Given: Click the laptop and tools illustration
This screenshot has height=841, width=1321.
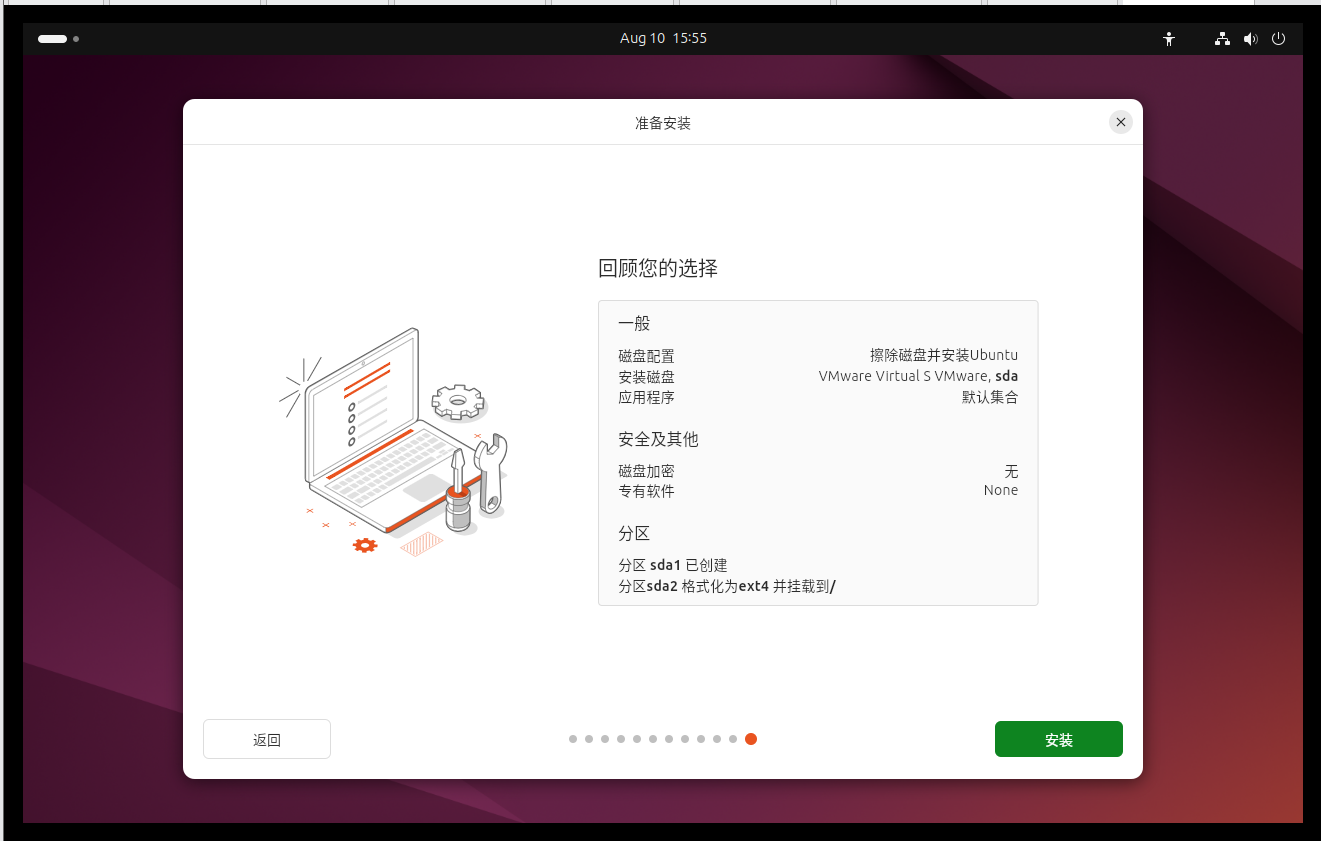Looking at the screenshot, I should [394, 442].
